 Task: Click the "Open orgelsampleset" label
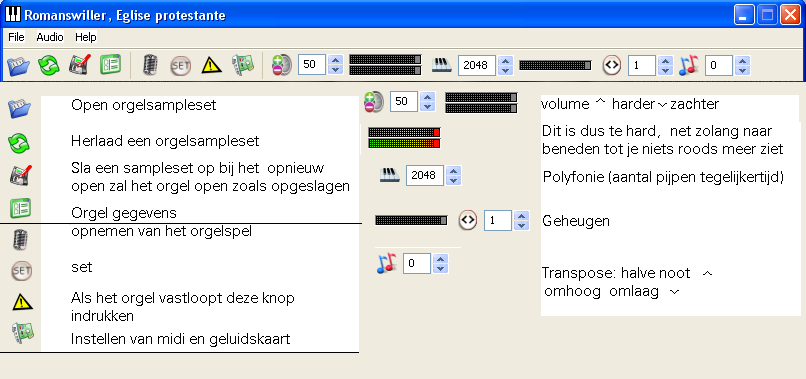point(143,105)
